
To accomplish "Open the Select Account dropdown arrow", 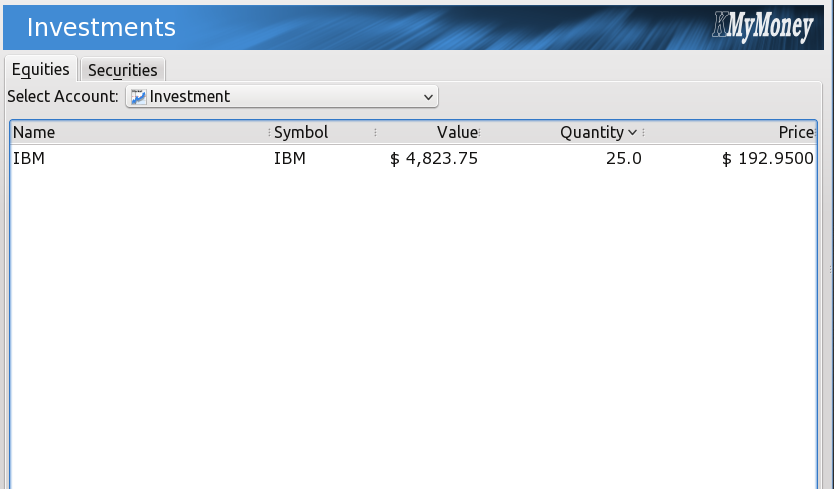I will (x=428, y=97).
